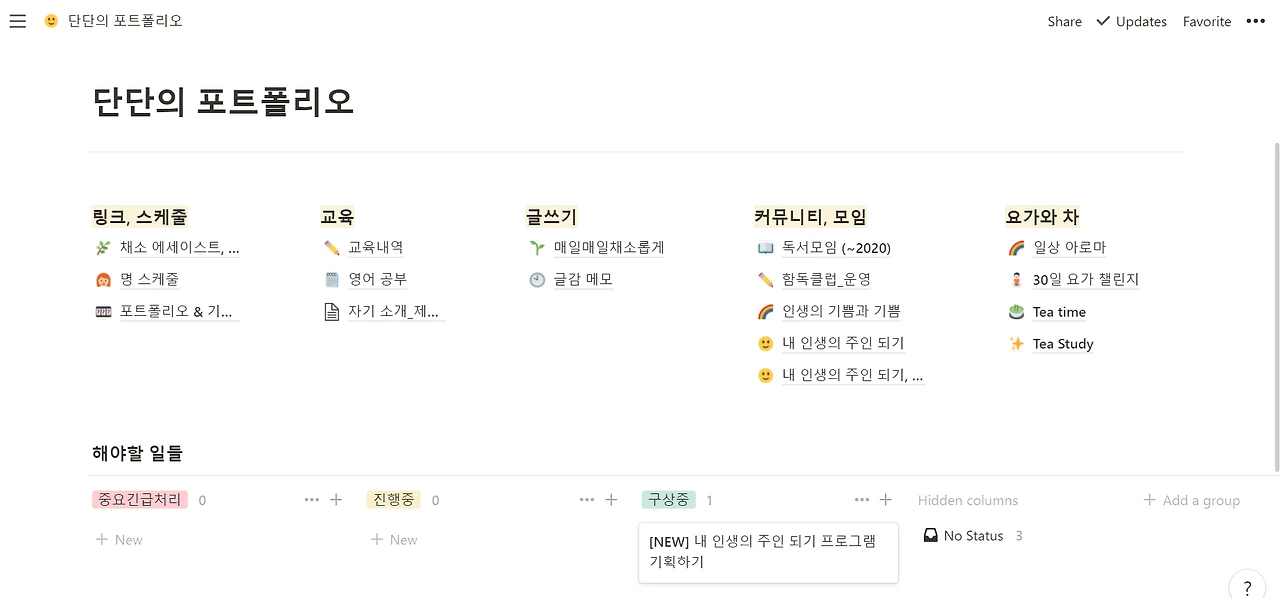Click the book icon beside 독서모임 (~2020)

[764, 247]
